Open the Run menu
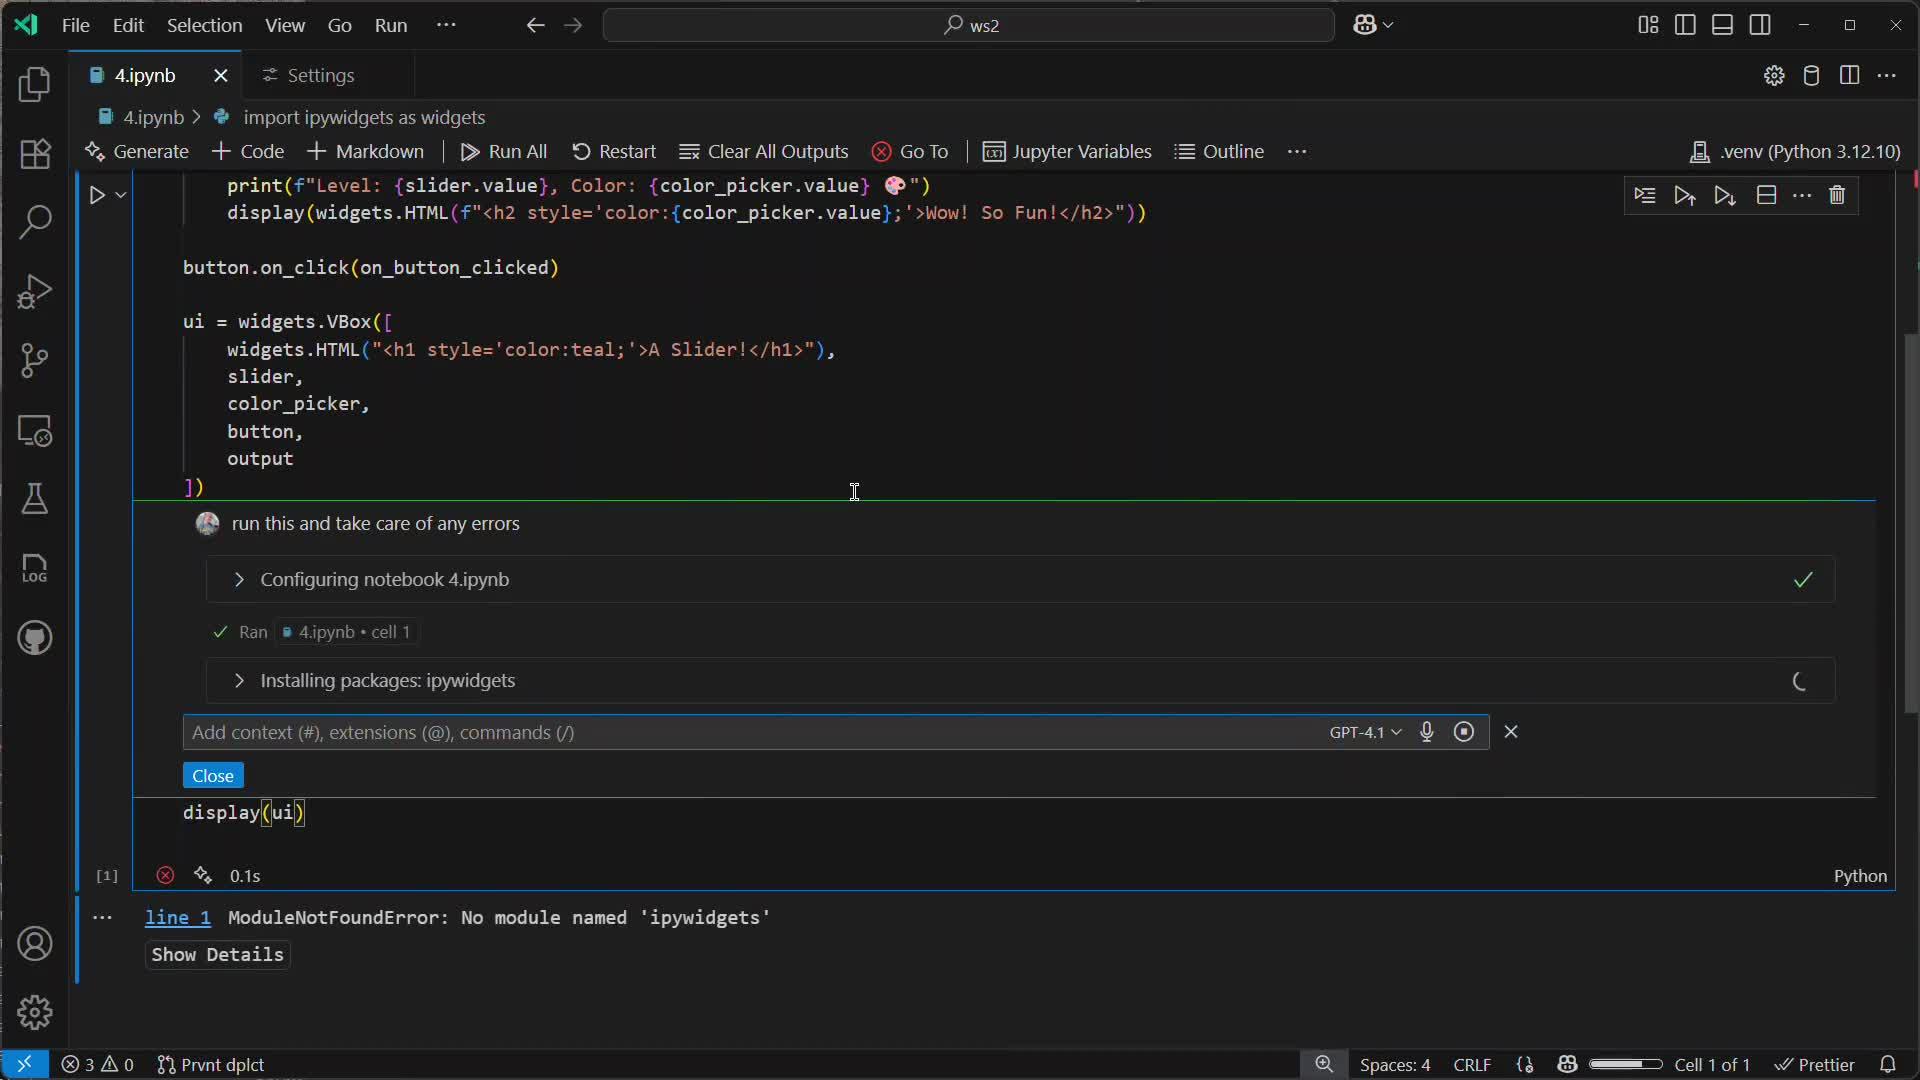1920x1080 pixels. 391,25
